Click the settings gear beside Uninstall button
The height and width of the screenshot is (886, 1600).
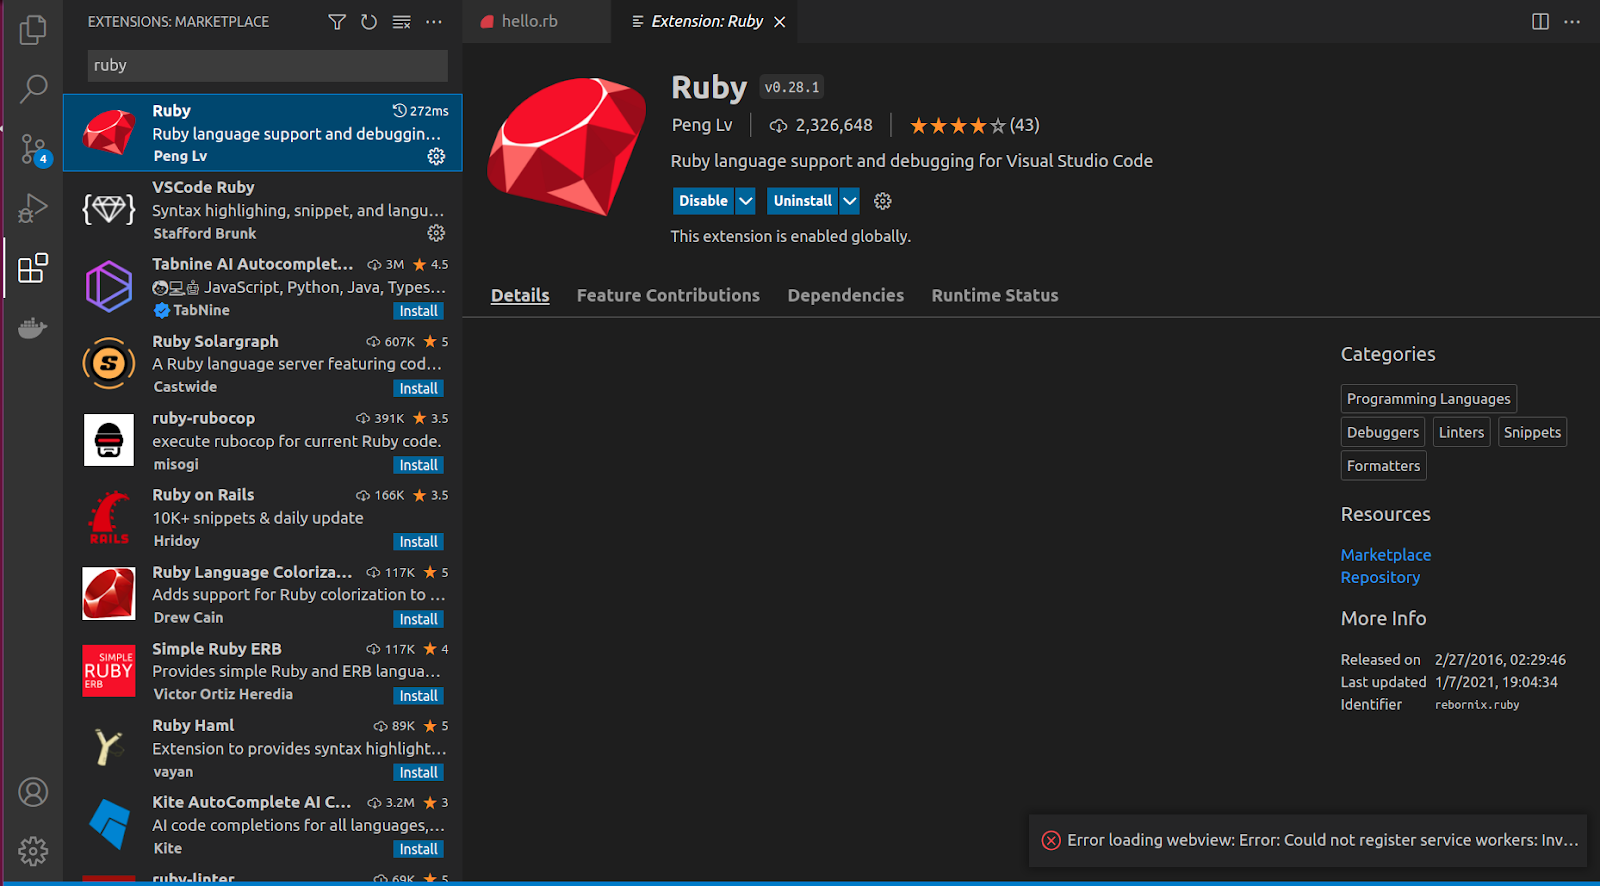point(882,201)
